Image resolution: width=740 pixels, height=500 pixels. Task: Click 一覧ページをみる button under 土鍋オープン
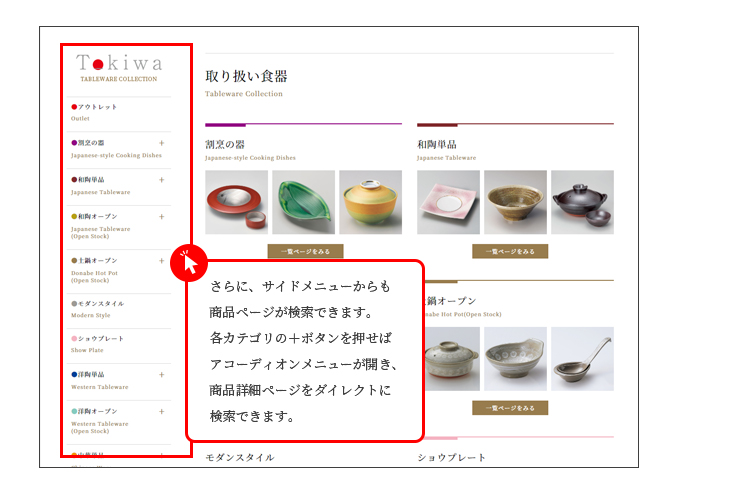(510, 408)
